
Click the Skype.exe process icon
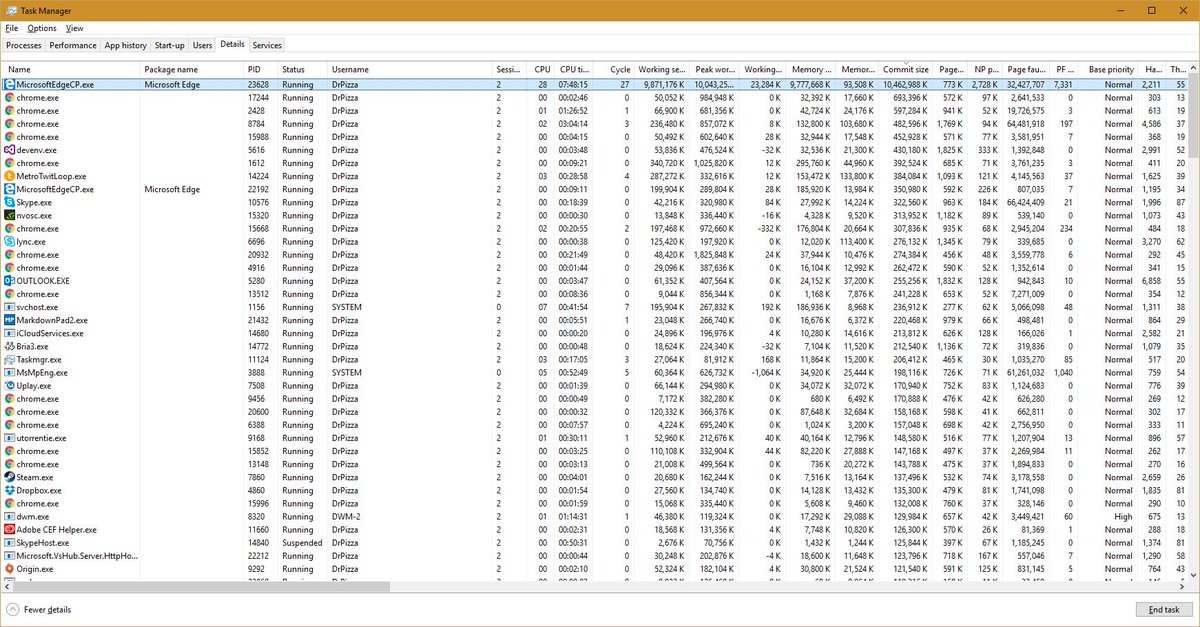(9, 202)
